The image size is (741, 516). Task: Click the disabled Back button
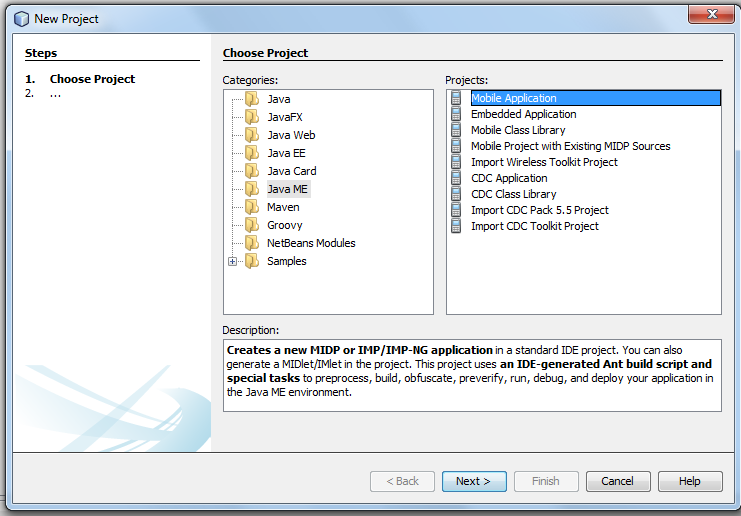[x=402, y=481]
